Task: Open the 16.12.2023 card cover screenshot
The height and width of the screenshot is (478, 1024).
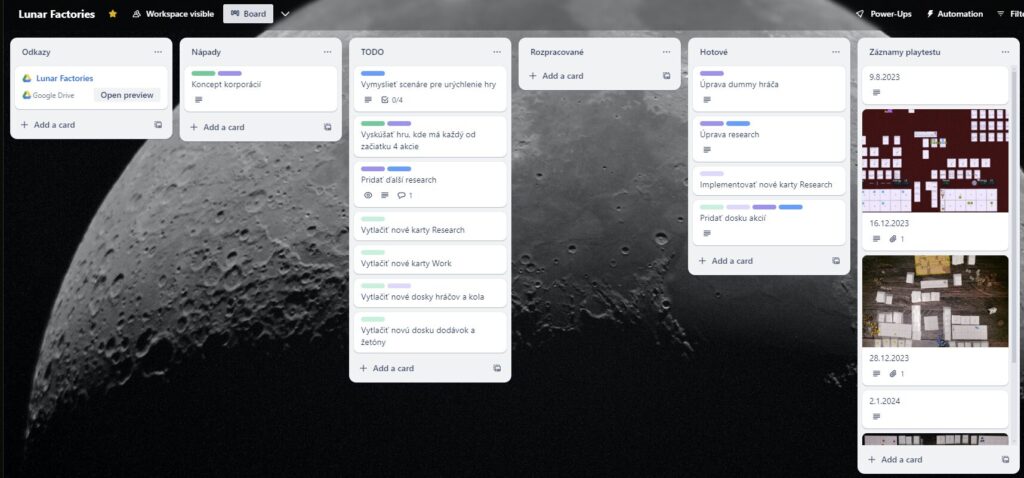Action: [x=935, y=161]
